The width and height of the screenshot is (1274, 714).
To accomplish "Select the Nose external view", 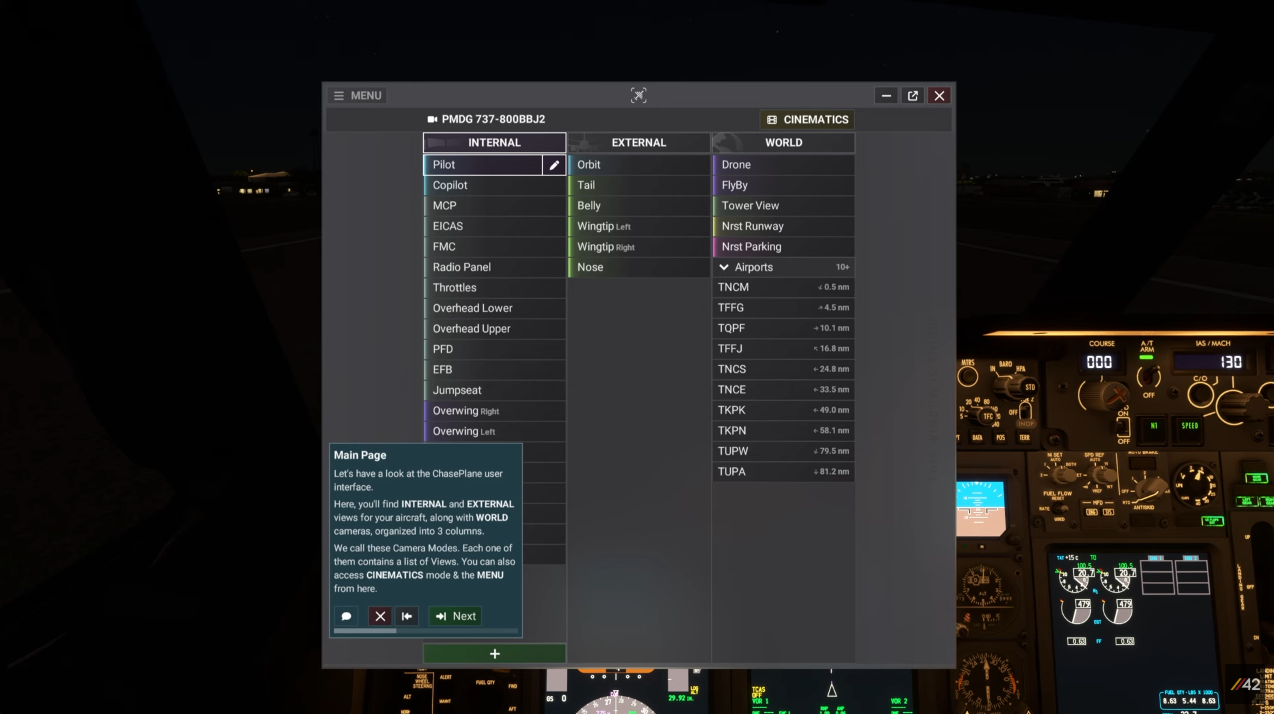I will (639, 267).
